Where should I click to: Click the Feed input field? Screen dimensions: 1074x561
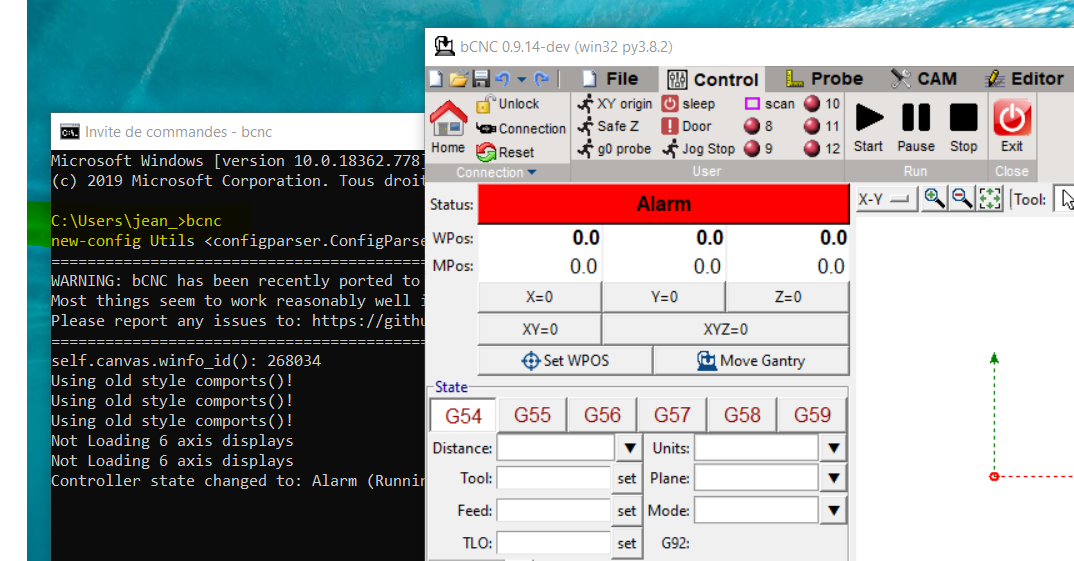click(553, 510)
